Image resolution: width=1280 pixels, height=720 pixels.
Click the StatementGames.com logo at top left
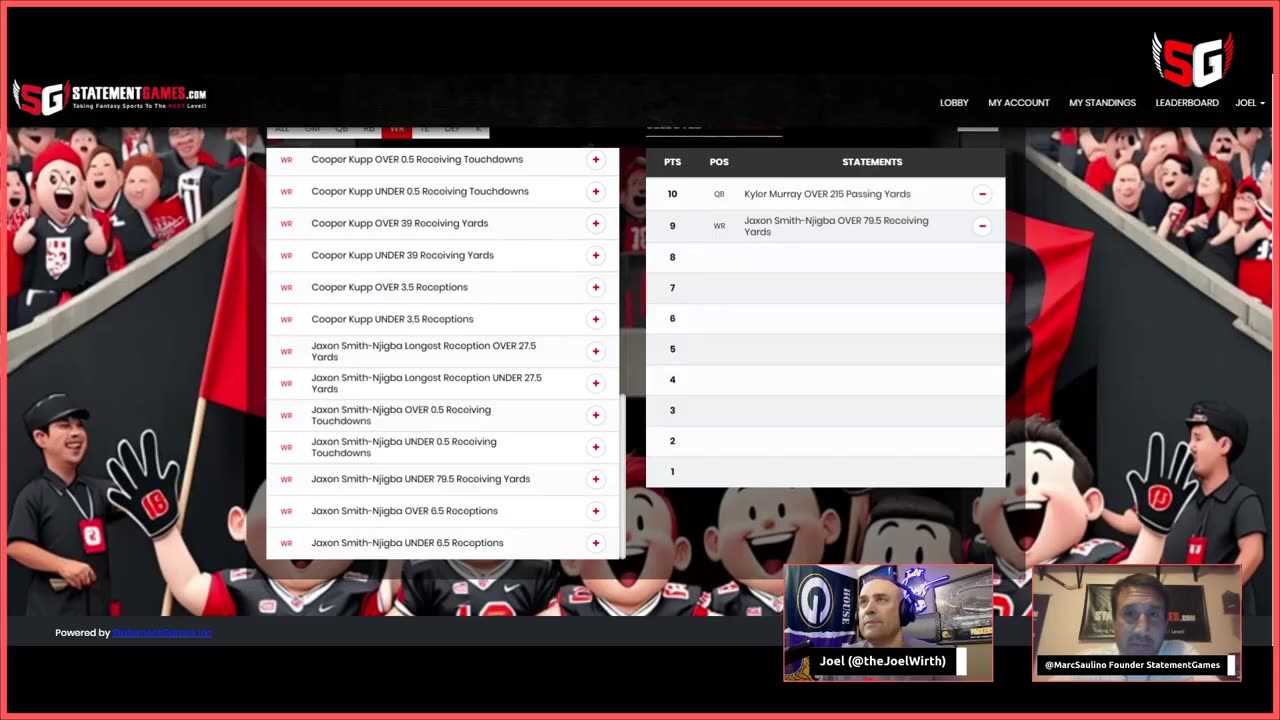110,97
